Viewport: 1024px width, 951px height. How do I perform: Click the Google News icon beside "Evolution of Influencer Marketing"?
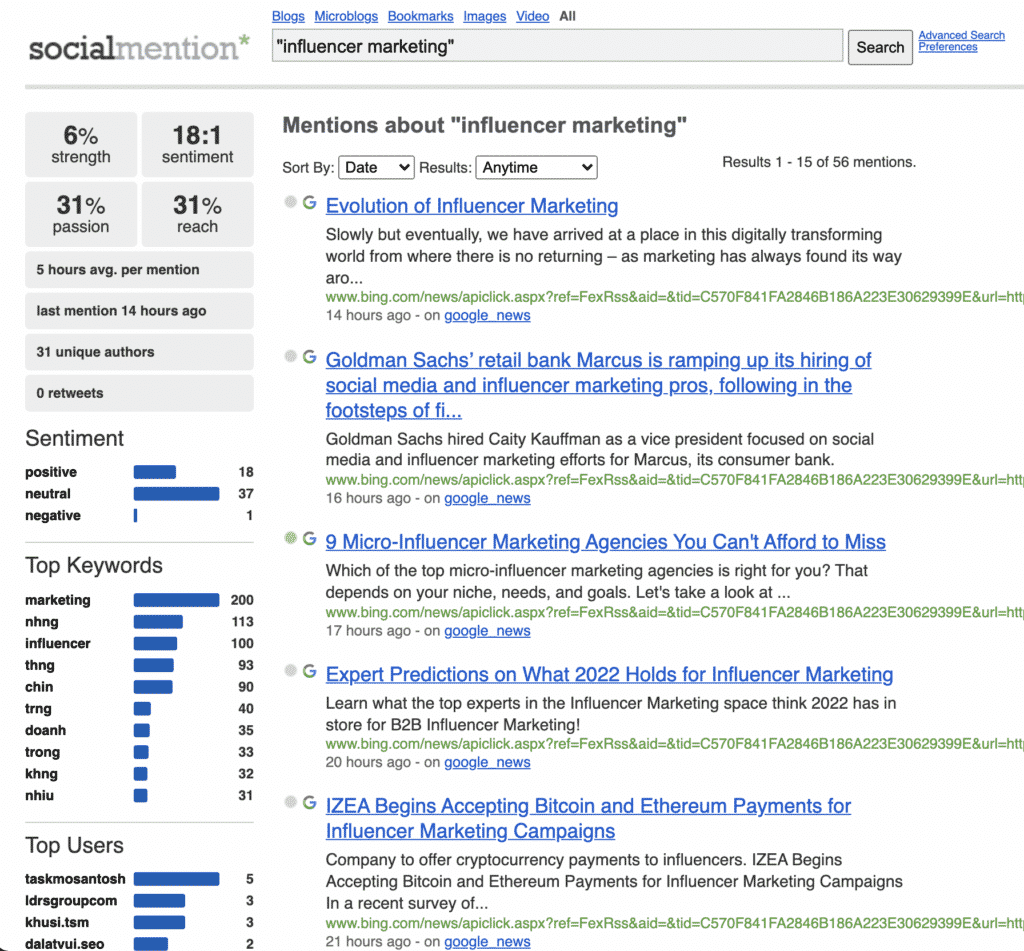[x=309, y=203]
